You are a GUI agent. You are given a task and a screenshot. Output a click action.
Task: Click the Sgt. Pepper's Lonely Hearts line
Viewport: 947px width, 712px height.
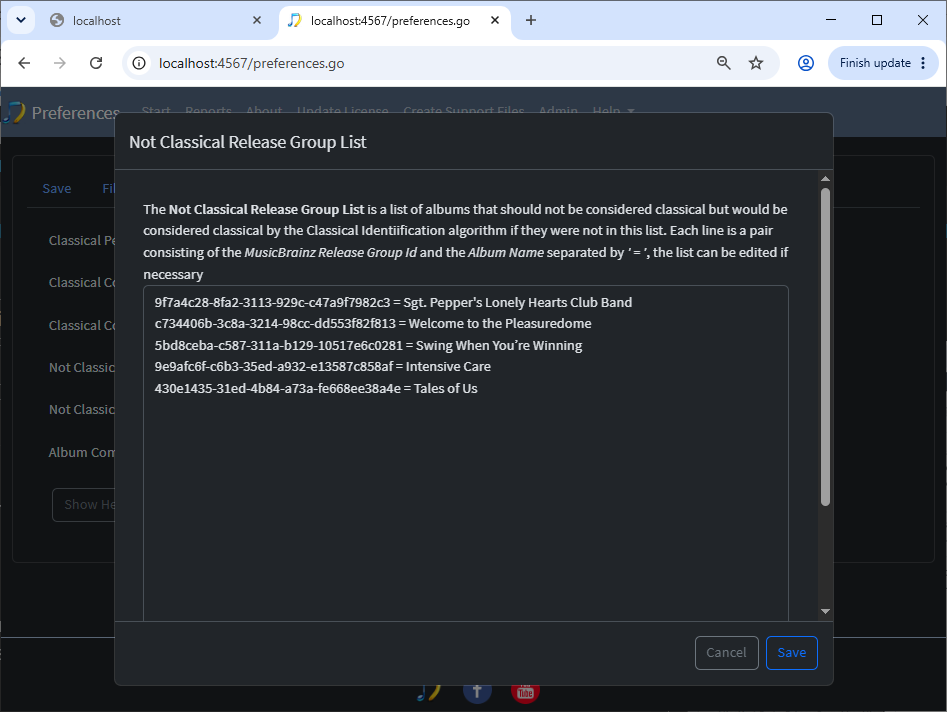pyautogui.click(x=393, y=303)
